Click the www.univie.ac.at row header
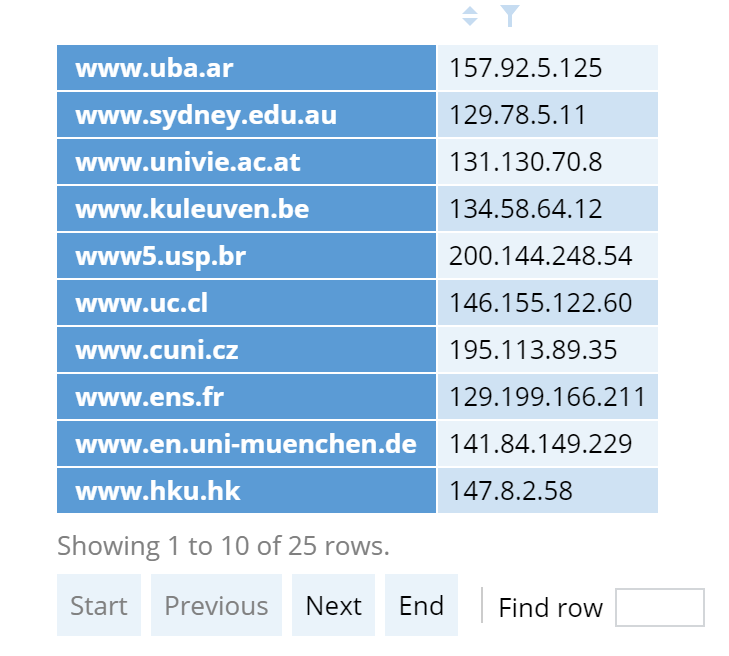The image size is (729, 656). tap(246, 162)
